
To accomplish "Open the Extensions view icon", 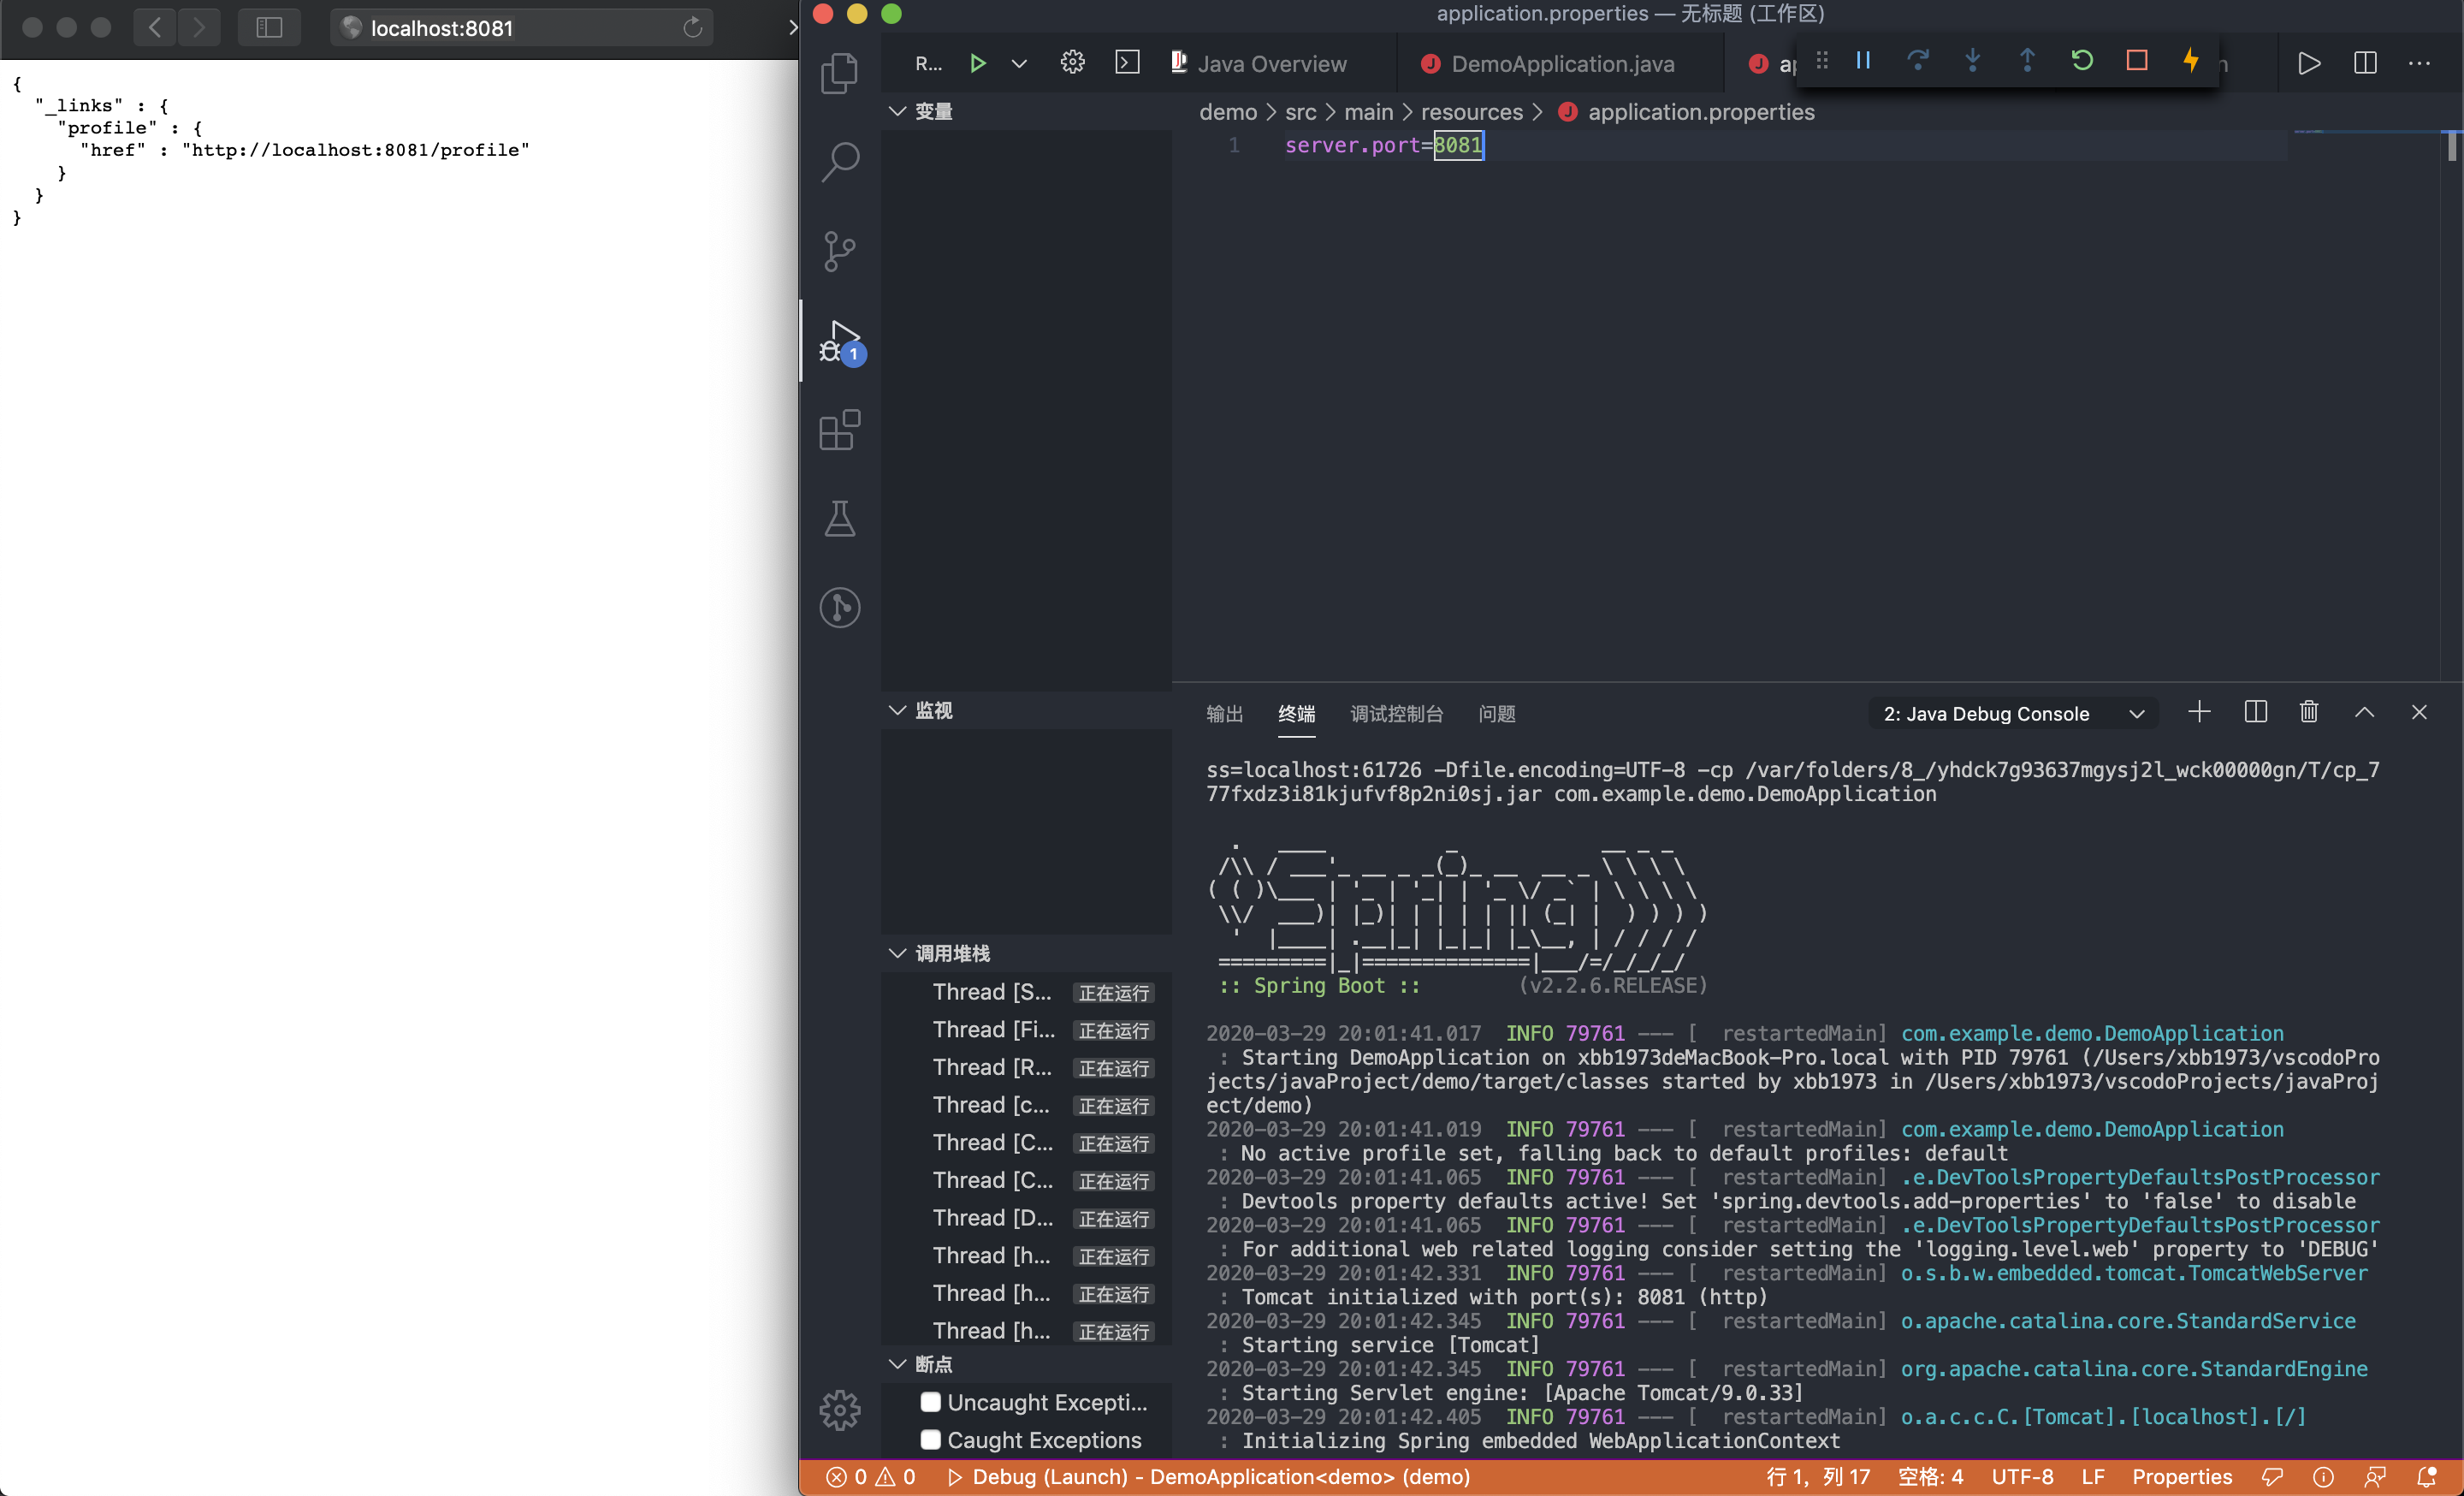I will (839, 430).
